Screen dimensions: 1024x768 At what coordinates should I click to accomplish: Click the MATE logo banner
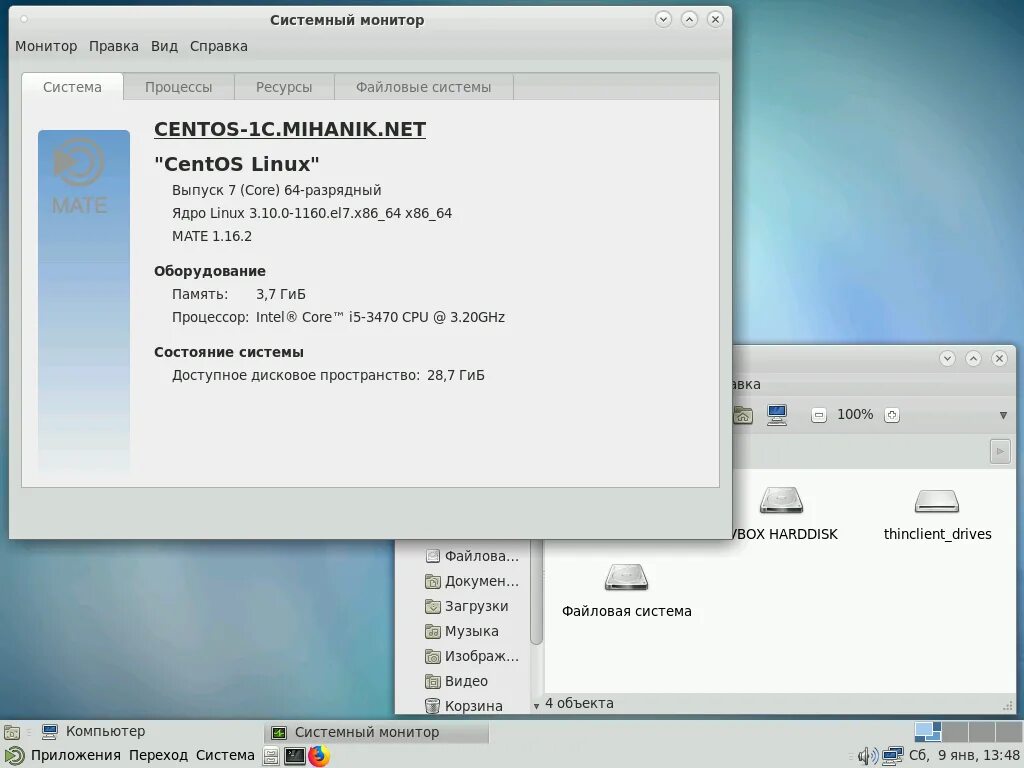pyautogui.click(x=84, y=300)
